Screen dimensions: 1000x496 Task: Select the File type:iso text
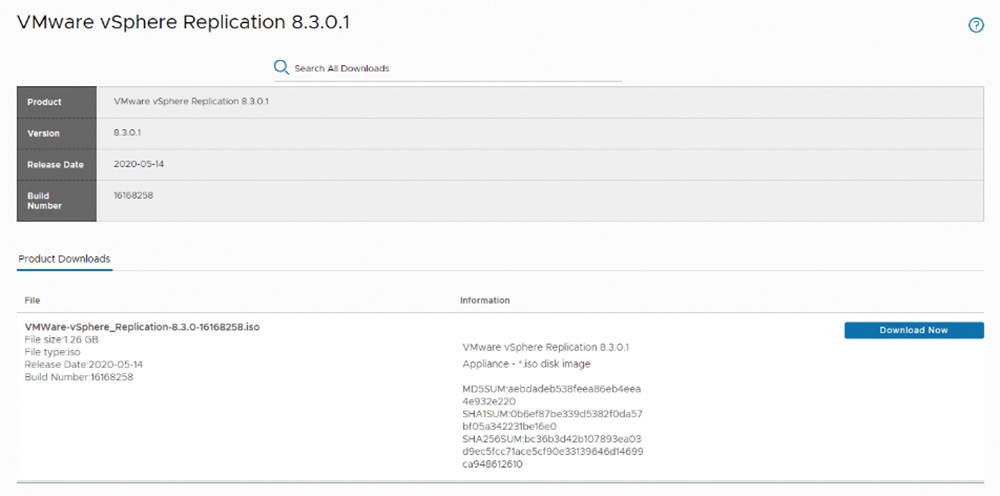[52, 352]
